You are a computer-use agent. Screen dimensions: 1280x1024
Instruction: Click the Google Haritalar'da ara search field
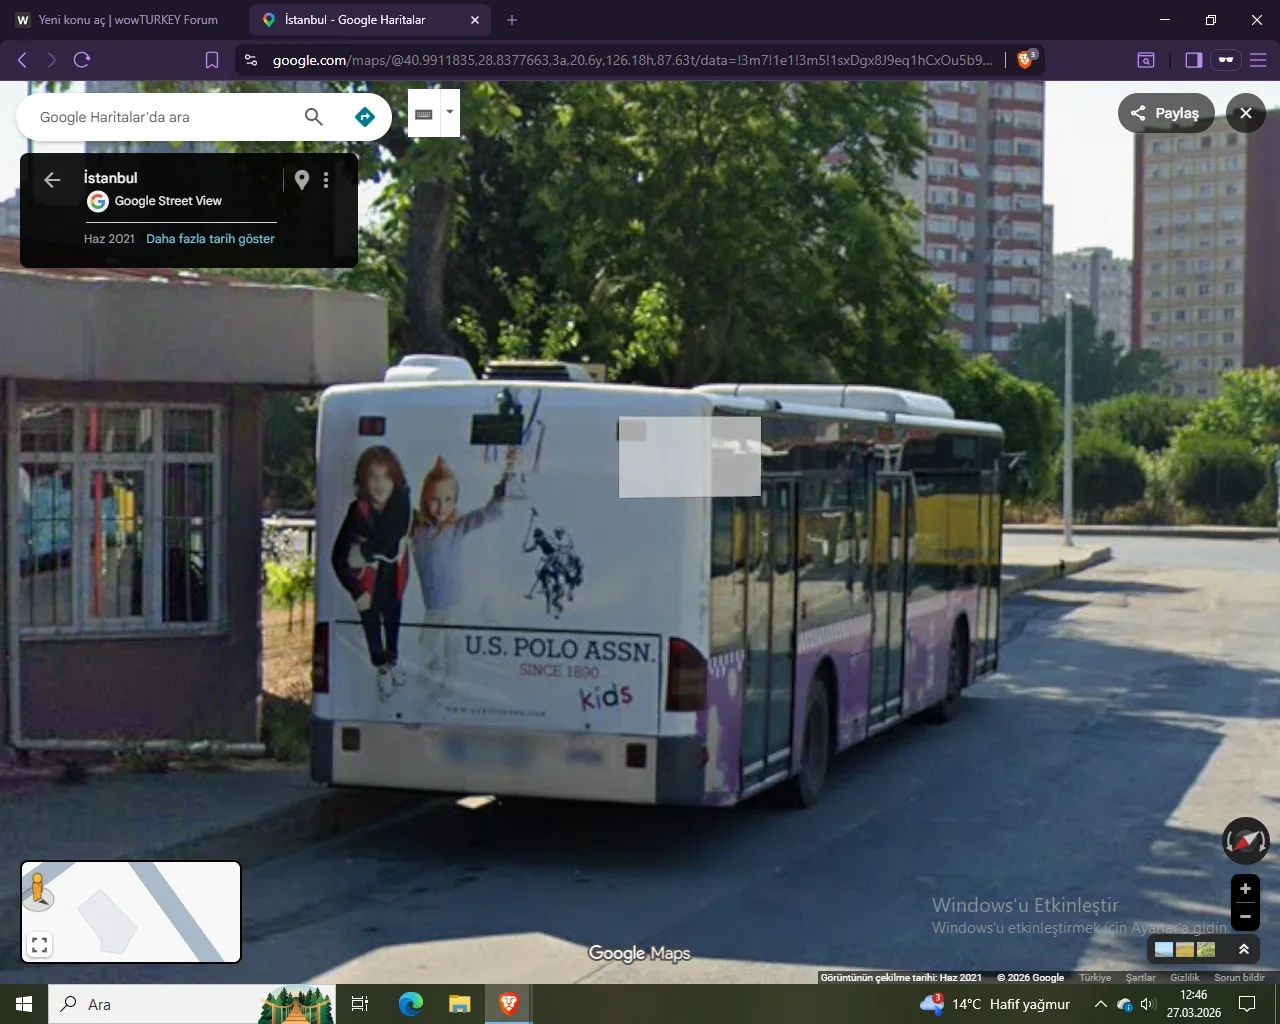click(160, 117)
